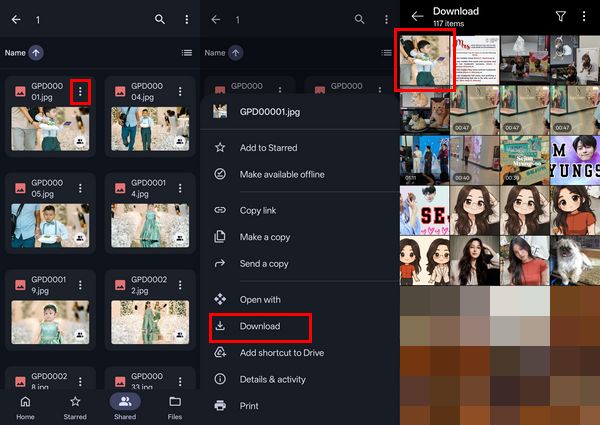Go back from the Download gallery
This screenshot has width=600, height=425.
(x=417, y=16)
